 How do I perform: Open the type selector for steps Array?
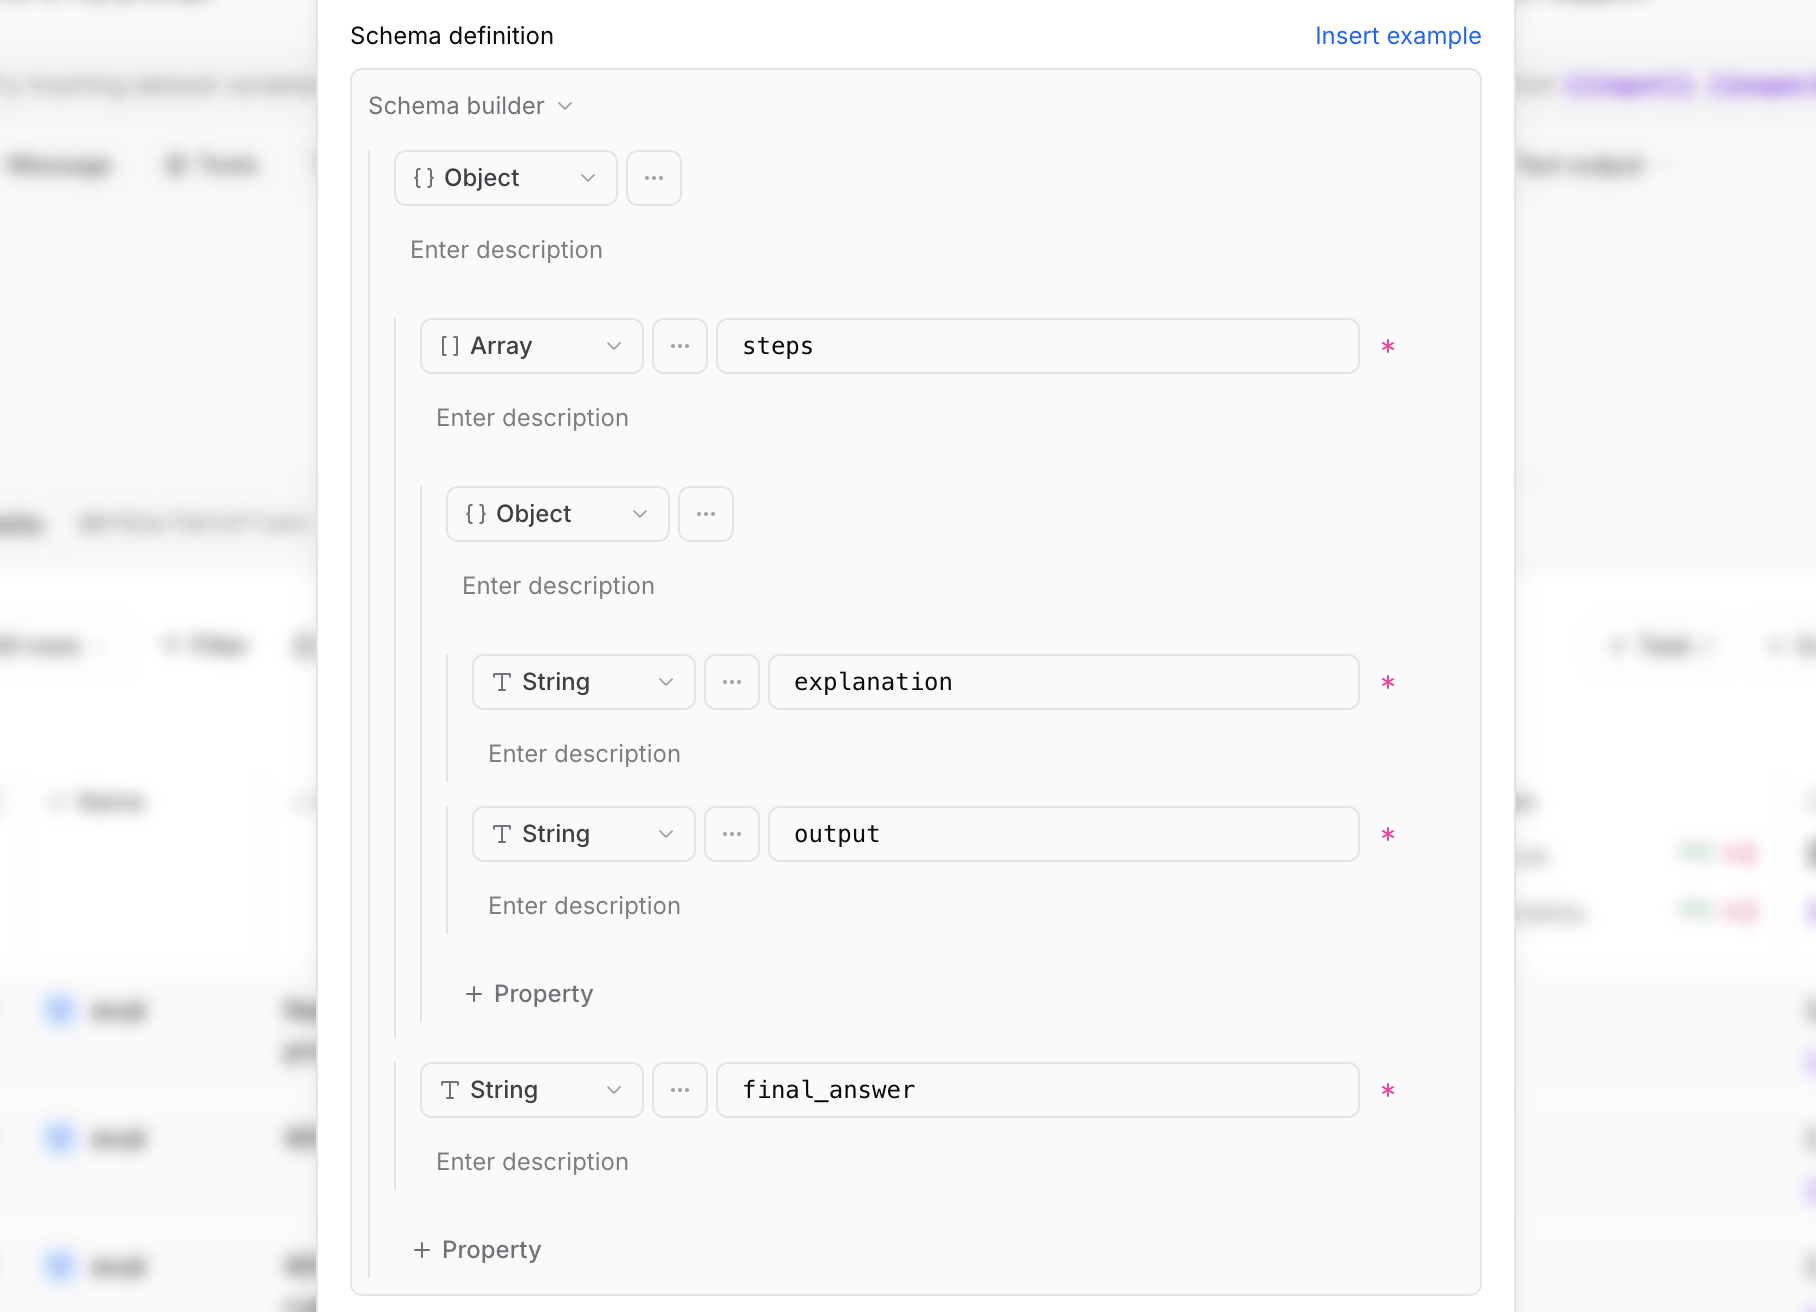click(531, 346)
